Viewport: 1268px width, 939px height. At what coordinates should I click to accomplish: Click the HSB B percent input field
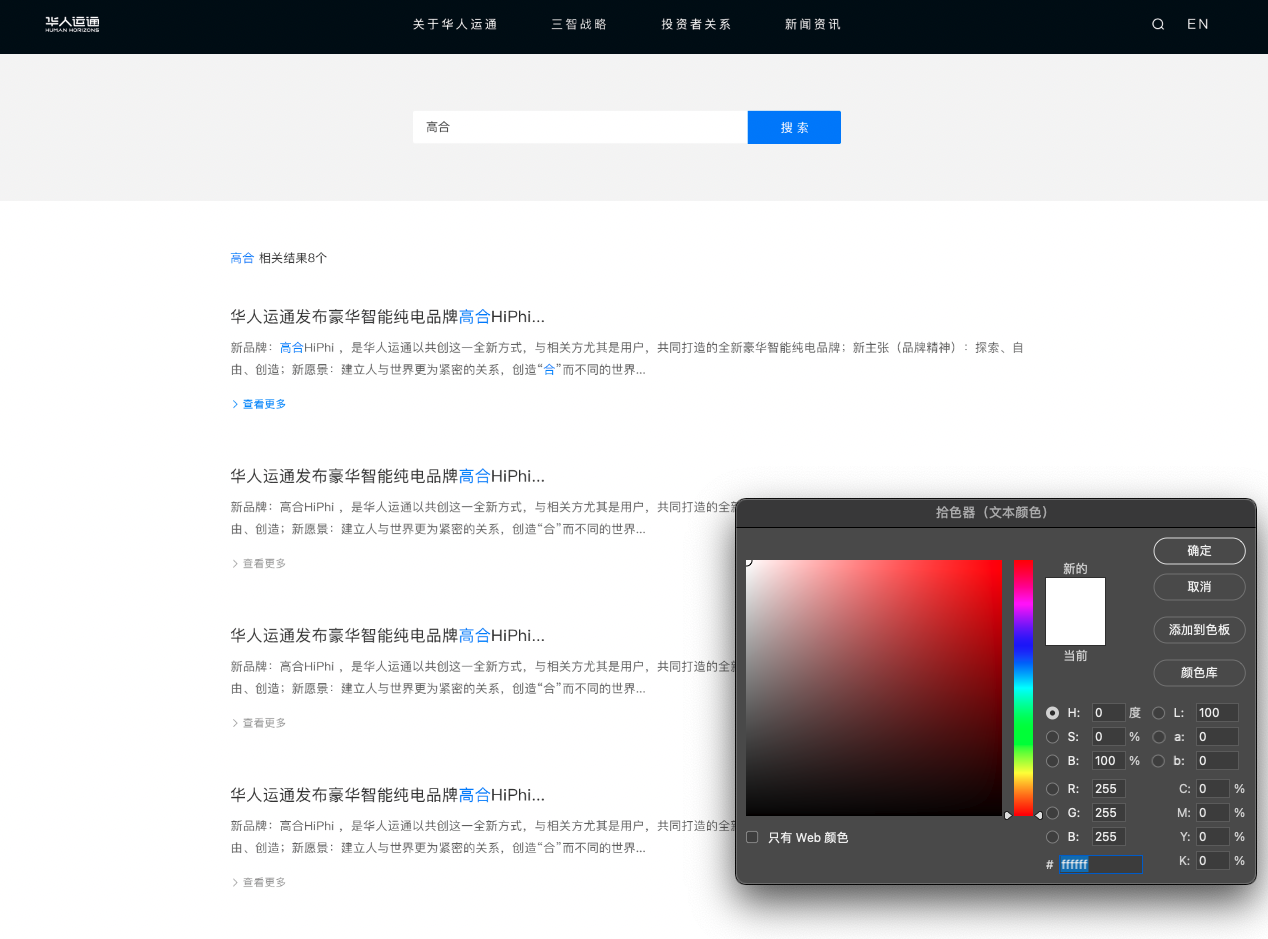(x=1109, y=761)
